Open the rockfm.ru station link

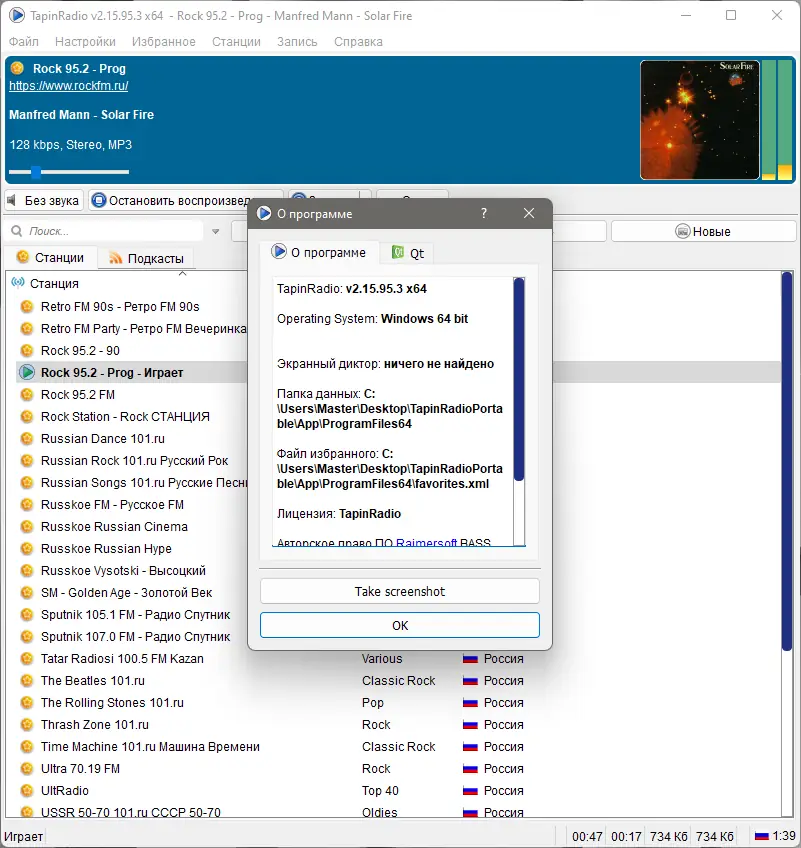(x=69, y=85)
